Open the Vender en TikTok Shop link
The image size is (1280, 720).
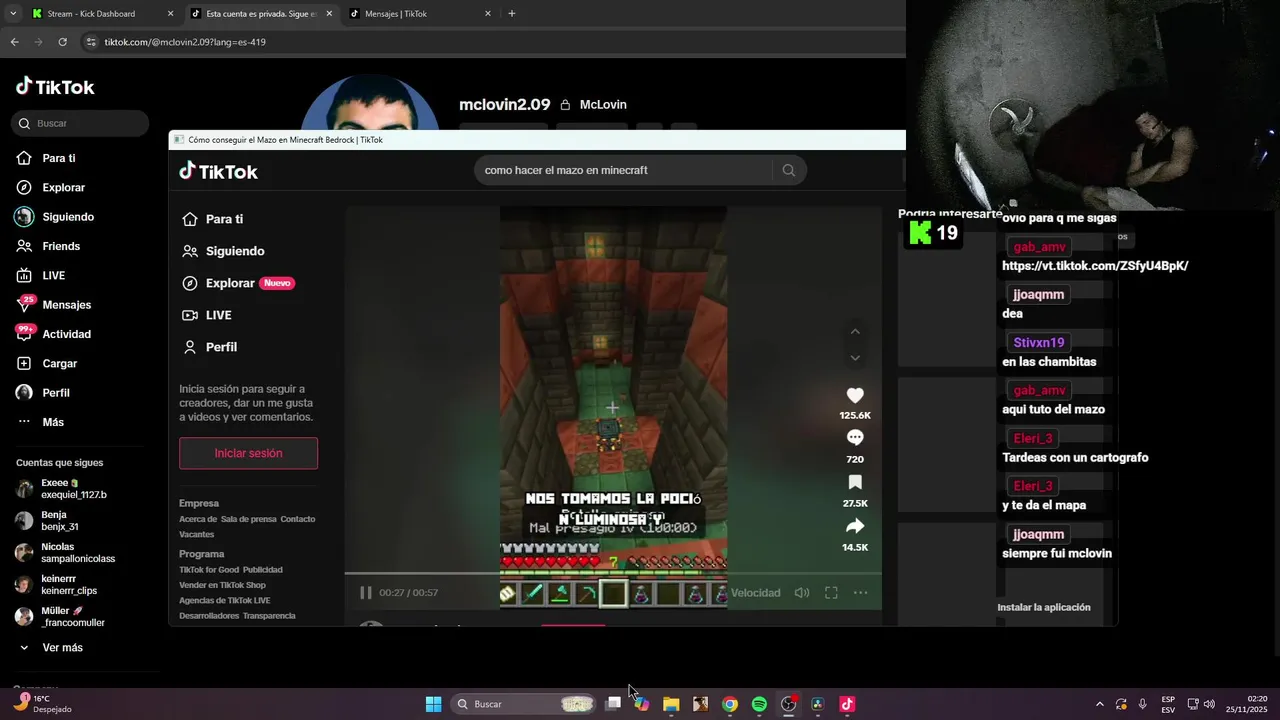click(222, 585)
